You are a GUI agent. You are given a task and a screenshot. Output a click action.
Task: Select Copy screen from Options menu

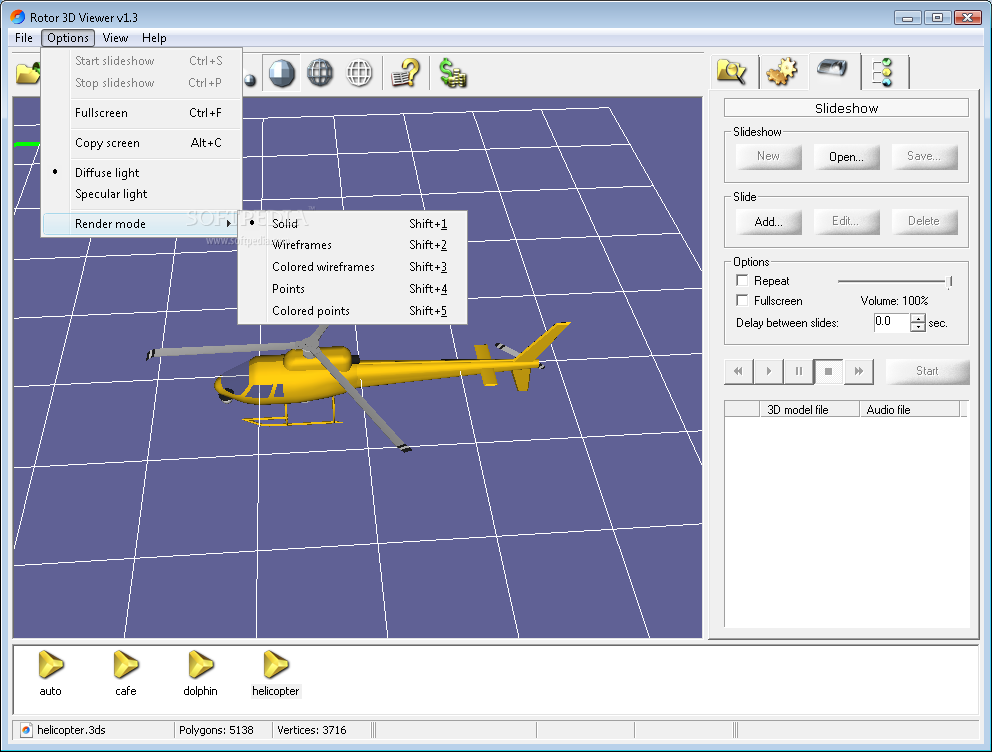(x=142, y=143)
